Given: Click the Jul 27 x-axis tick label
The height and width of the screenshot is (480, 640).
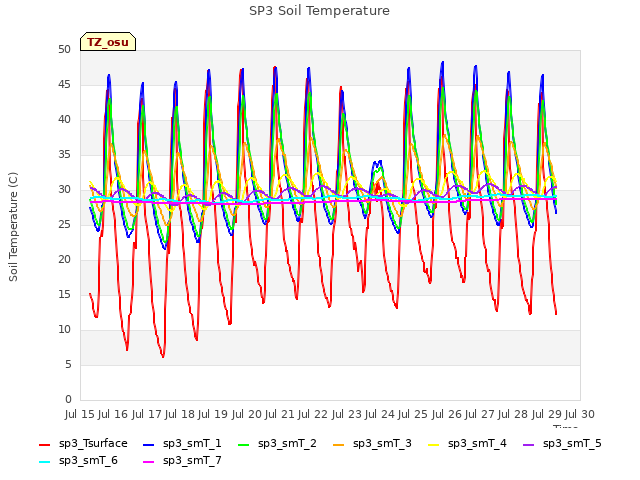Looking at the screenshot, I should click(480, 414).
